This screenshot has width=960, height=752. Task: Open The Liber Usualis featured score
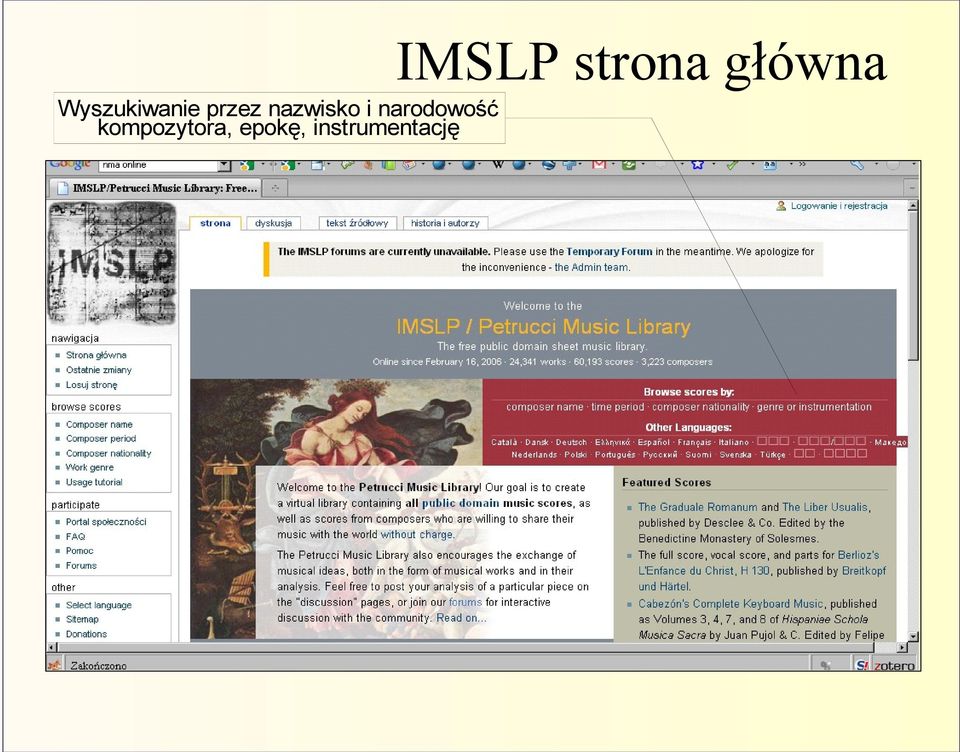[825, 507]
